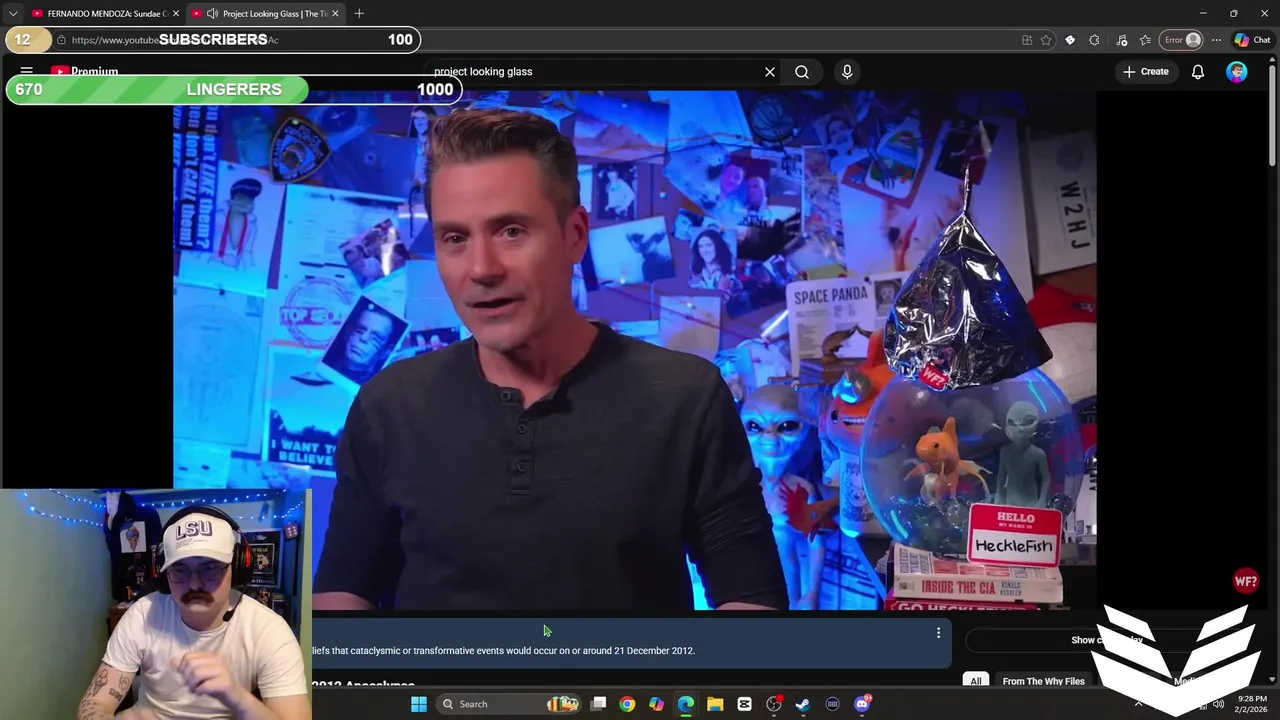Add this page to favorites star
1280x720 pixels.
tap(1046, 40)
